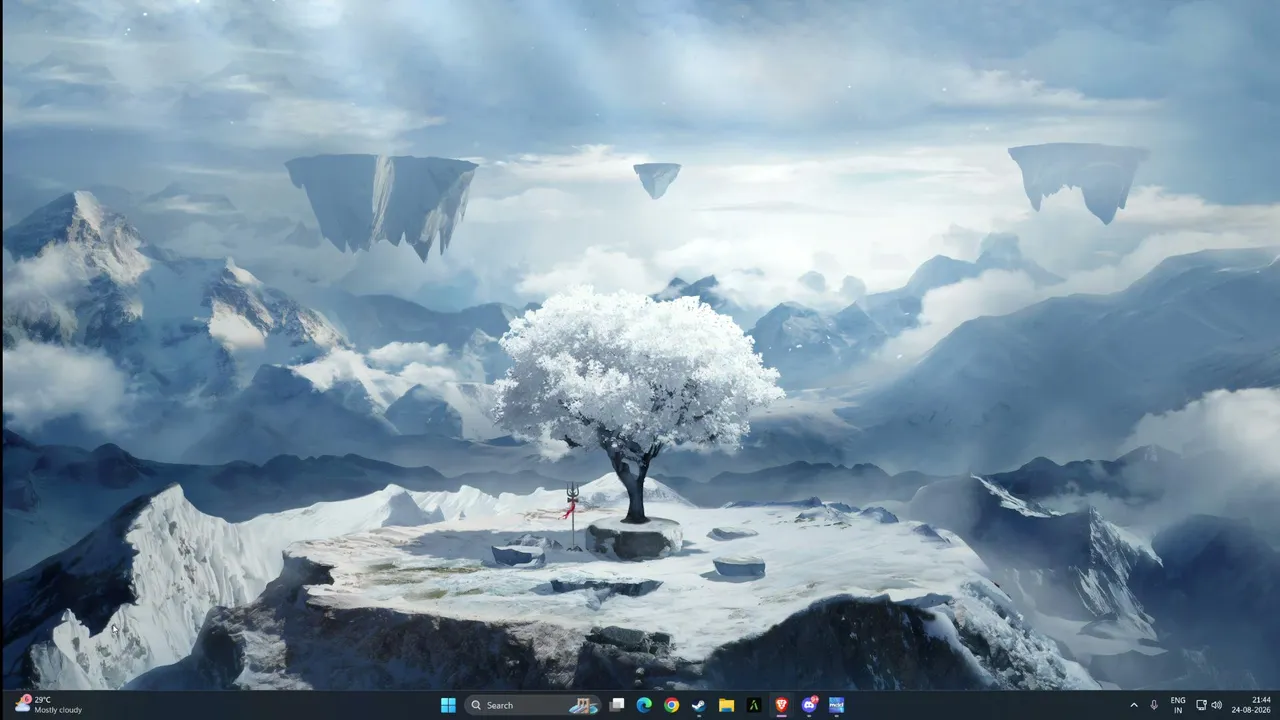Image resolution: width=1280 pixels, height=720 pixels.
Task: Open the weather widget showing 29°C
Action: pos(48,705)
